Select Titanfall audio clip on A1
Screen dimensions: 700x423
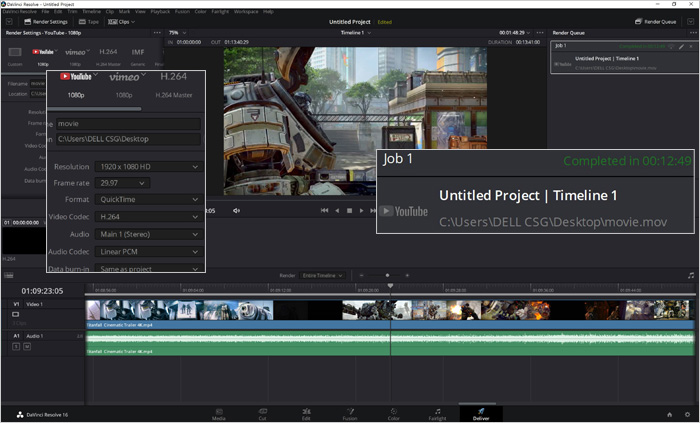[390, 343]
